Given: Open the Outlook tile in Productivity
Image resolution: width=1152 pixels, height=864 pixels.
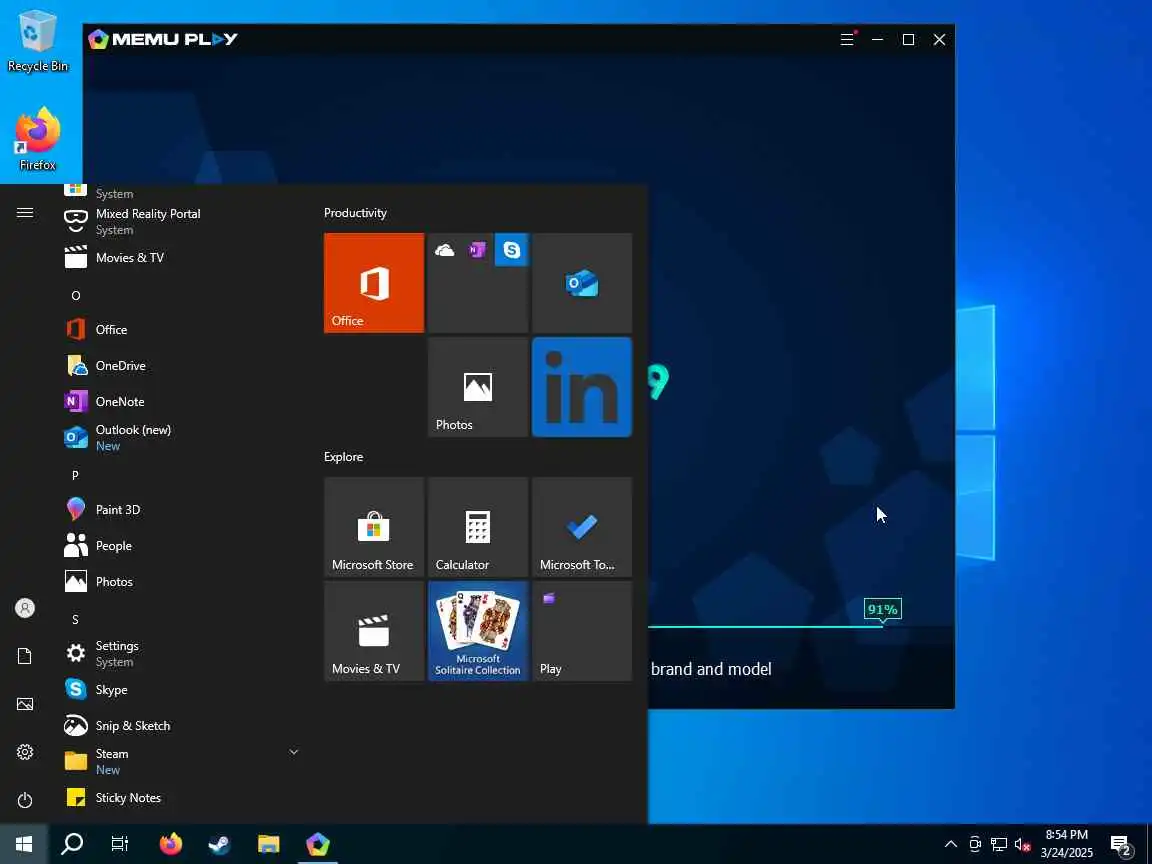Looking at the screenshot, I should (x=582, y=283).
